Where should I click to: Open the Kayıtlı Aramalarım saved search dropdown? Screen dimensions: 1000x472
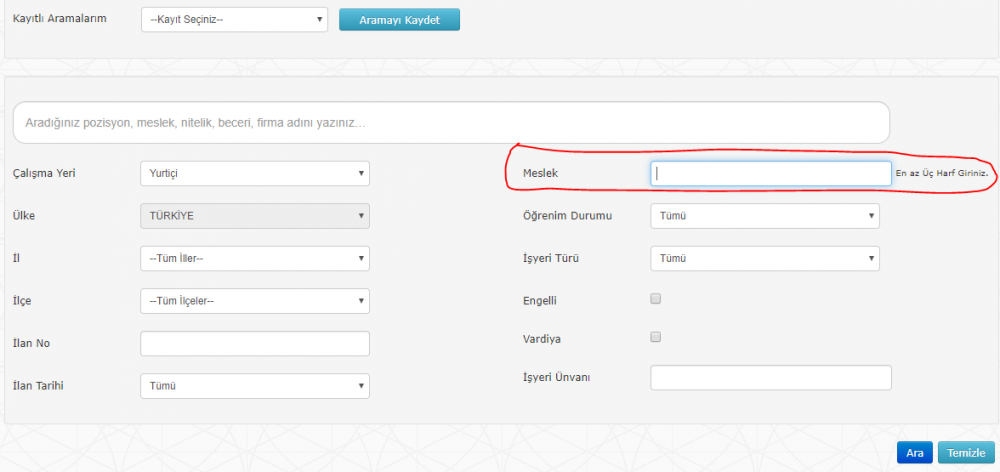pyautogui.click(x=234, y=19)
